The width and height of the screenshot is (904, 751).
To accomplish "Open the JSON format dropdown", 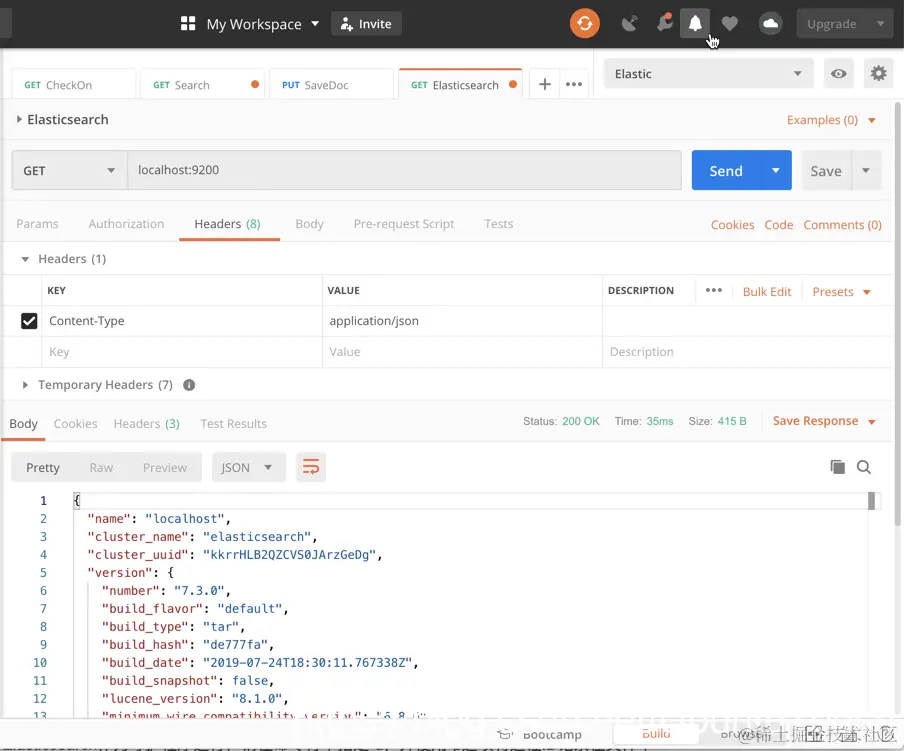I will pos(248,467).
